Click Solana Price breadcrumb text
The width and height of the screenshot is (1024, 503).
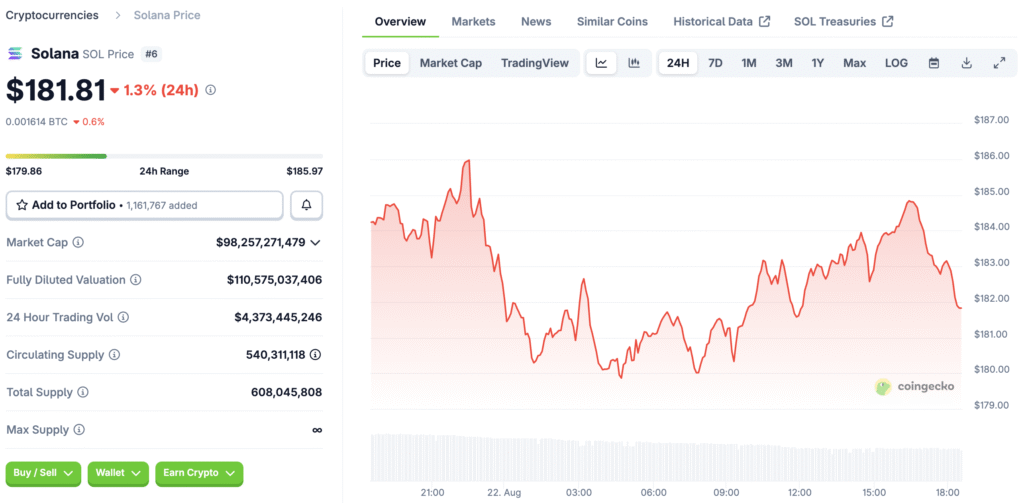click(x=167, y=14)
